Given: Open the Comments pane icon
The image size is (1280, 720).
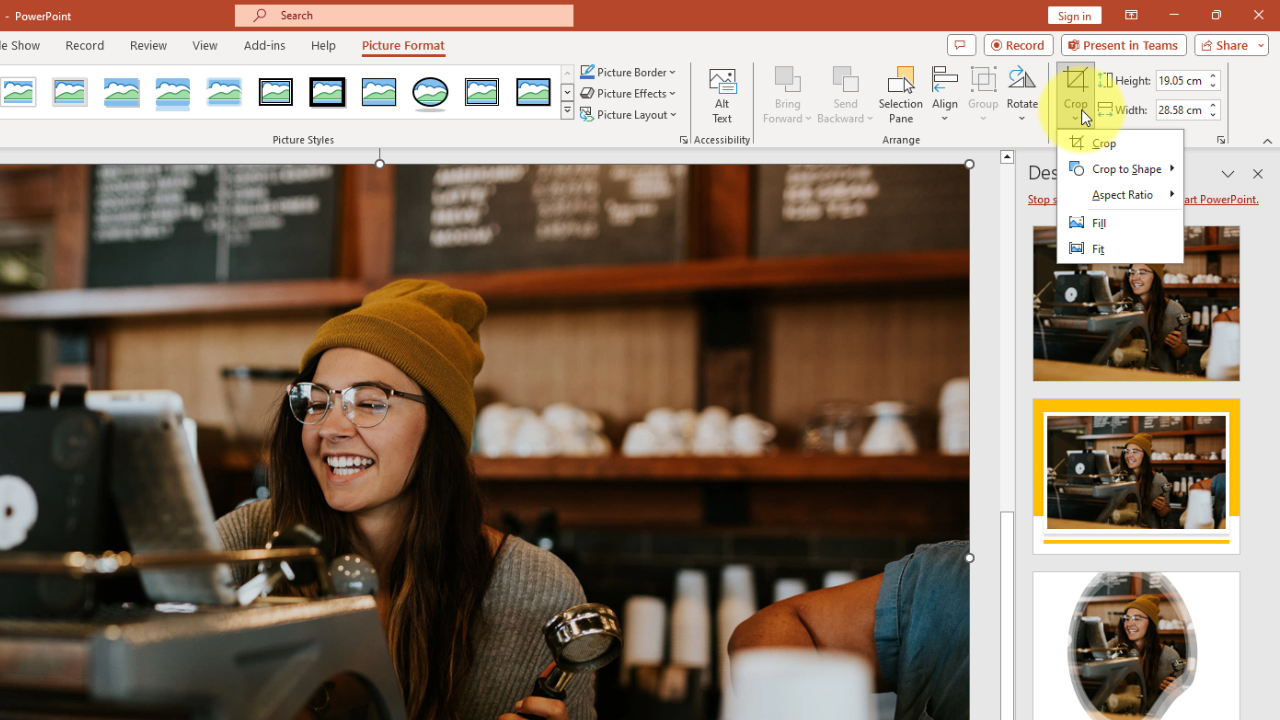Looking at the screenshot, I should tap(961, 45).
